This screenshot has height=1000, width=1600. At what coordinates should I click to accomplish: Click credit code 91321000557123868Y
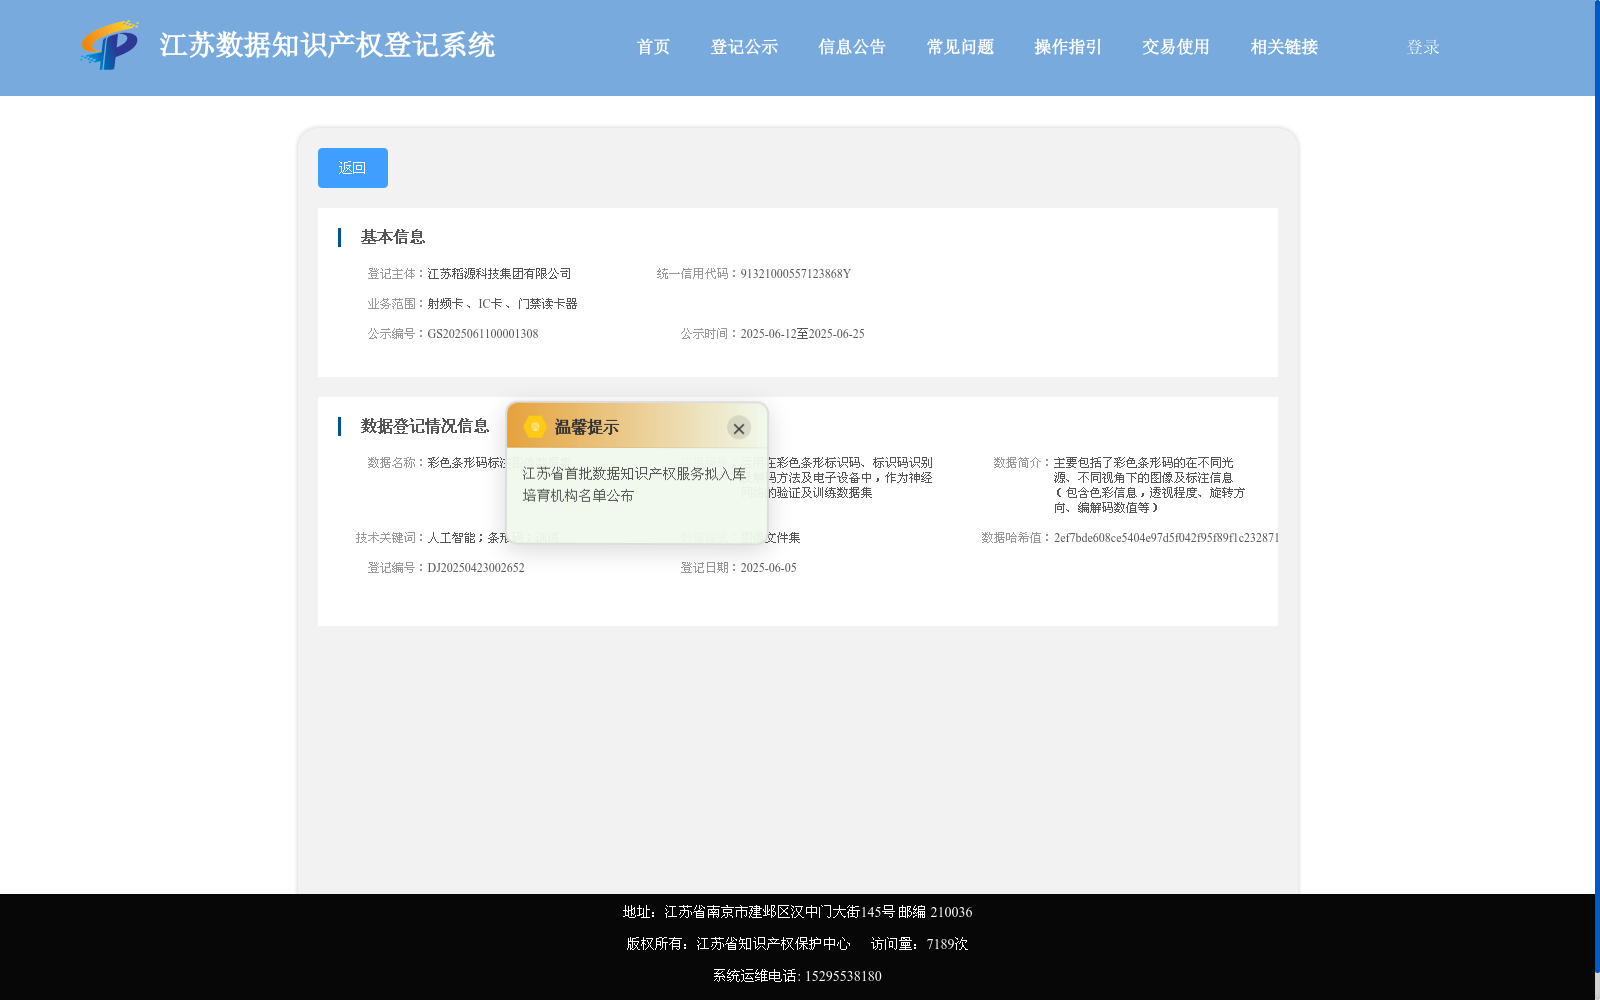[x=796, y=274]
